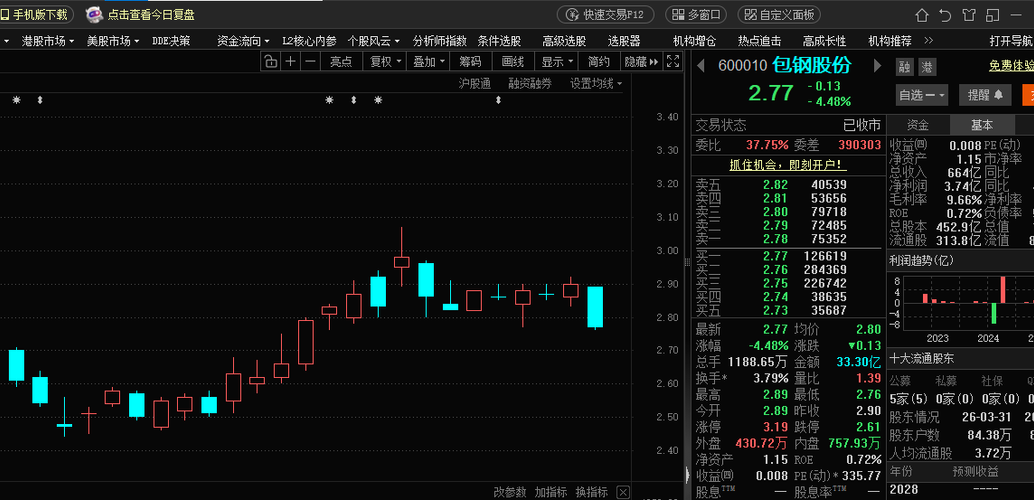Toggle the 融资融券 overlay
The width and height of the screenshot is (1034, 500).
pos(530,84)
